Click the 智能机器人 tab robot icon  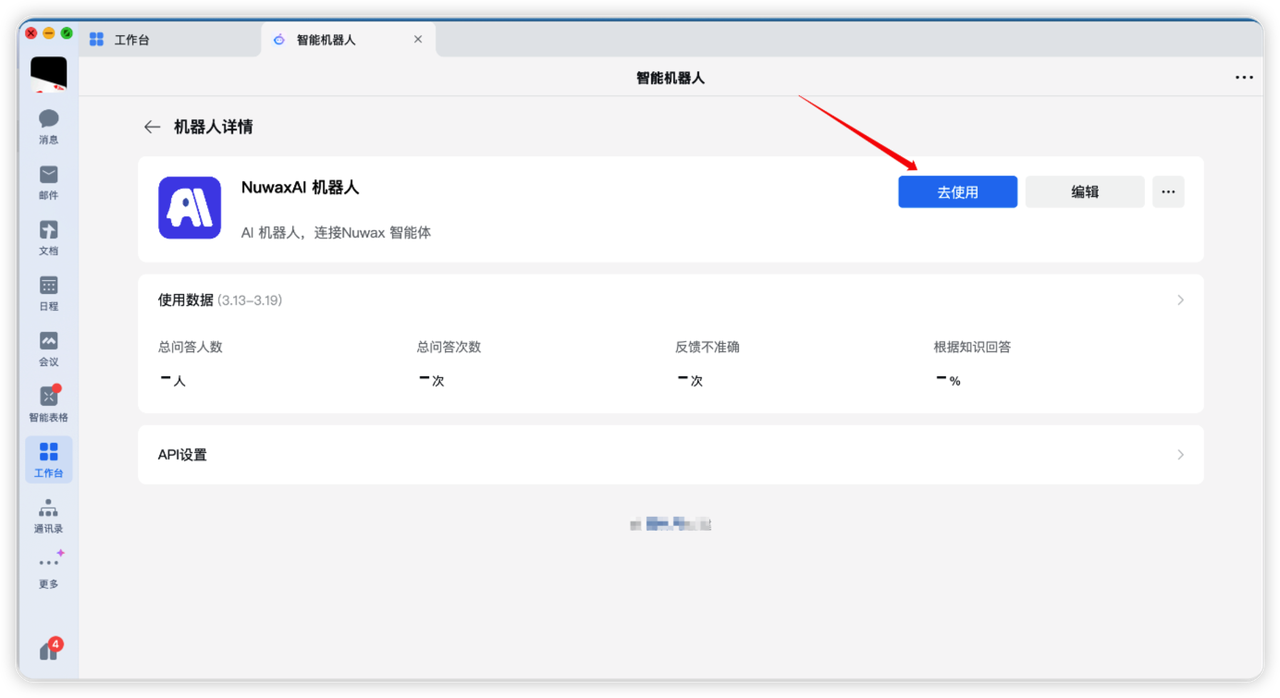[x=279, y=40]
